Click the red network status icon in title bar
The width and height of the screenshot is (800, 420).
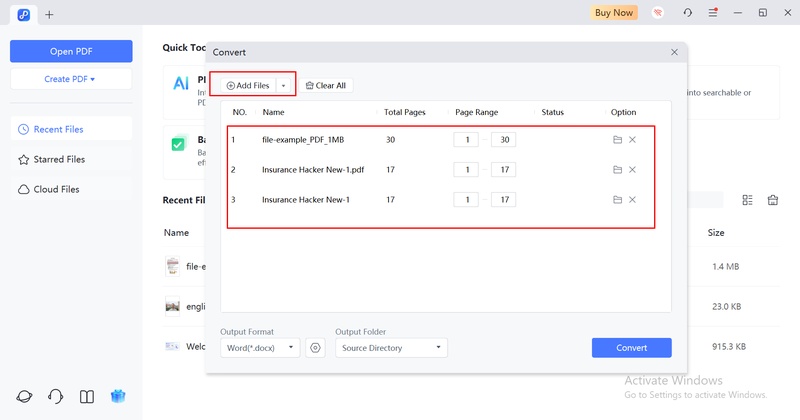658,13
